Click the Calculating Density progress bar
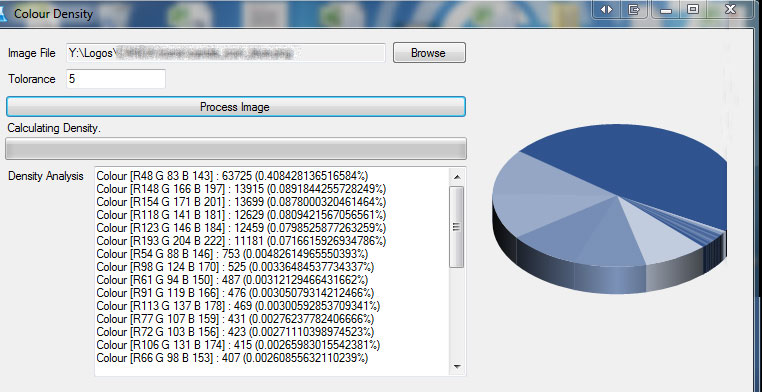This screenshot has width=762, height=392. pos(236,149)
